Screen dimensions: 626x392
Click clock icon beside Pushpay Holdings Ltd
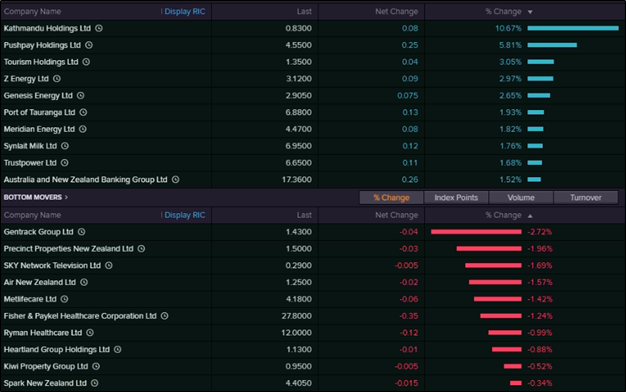click(89, 45)
